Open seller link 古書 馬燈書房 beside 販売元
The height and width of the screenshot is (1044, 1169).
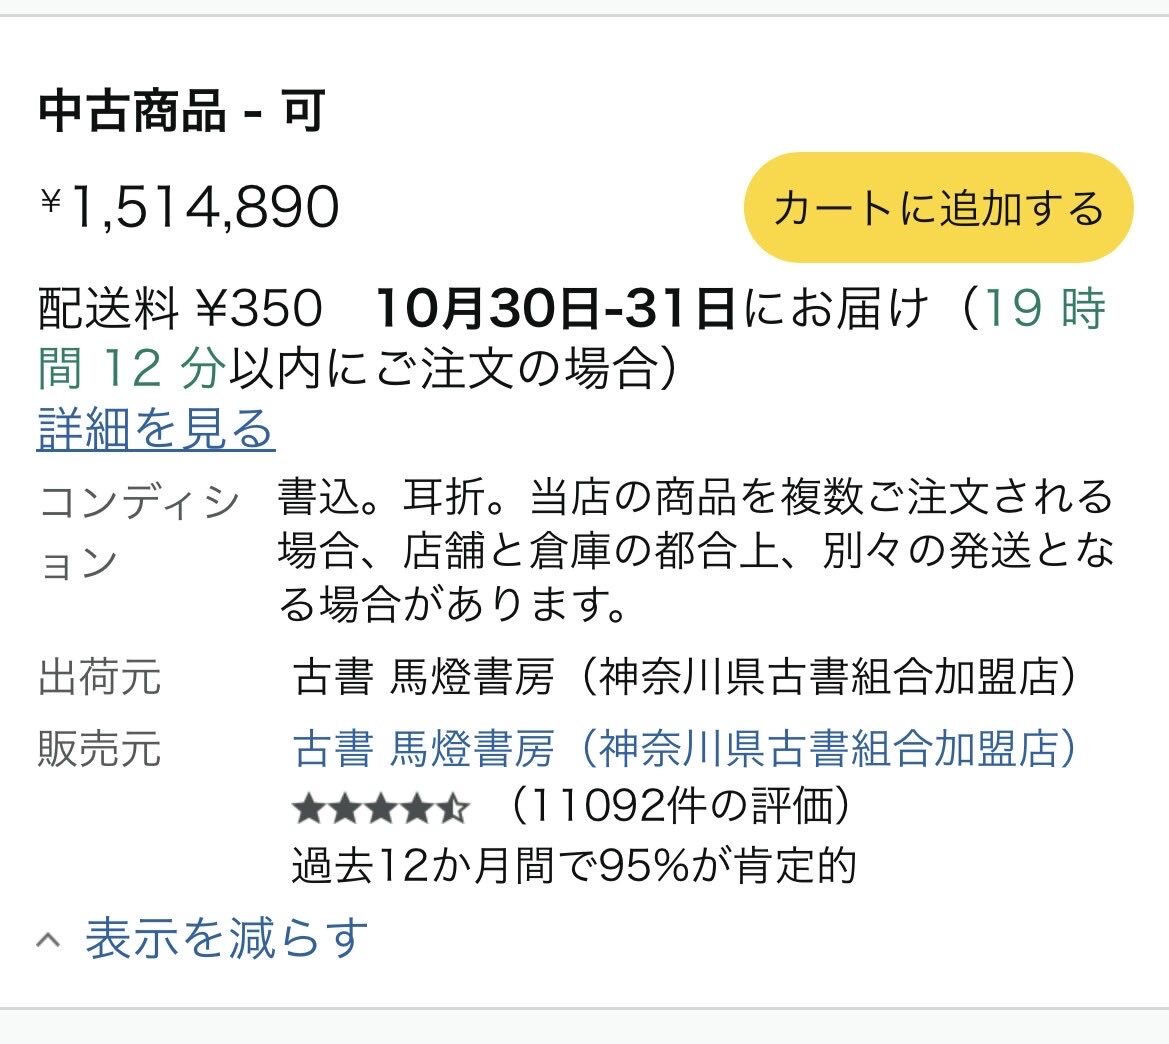685,748
